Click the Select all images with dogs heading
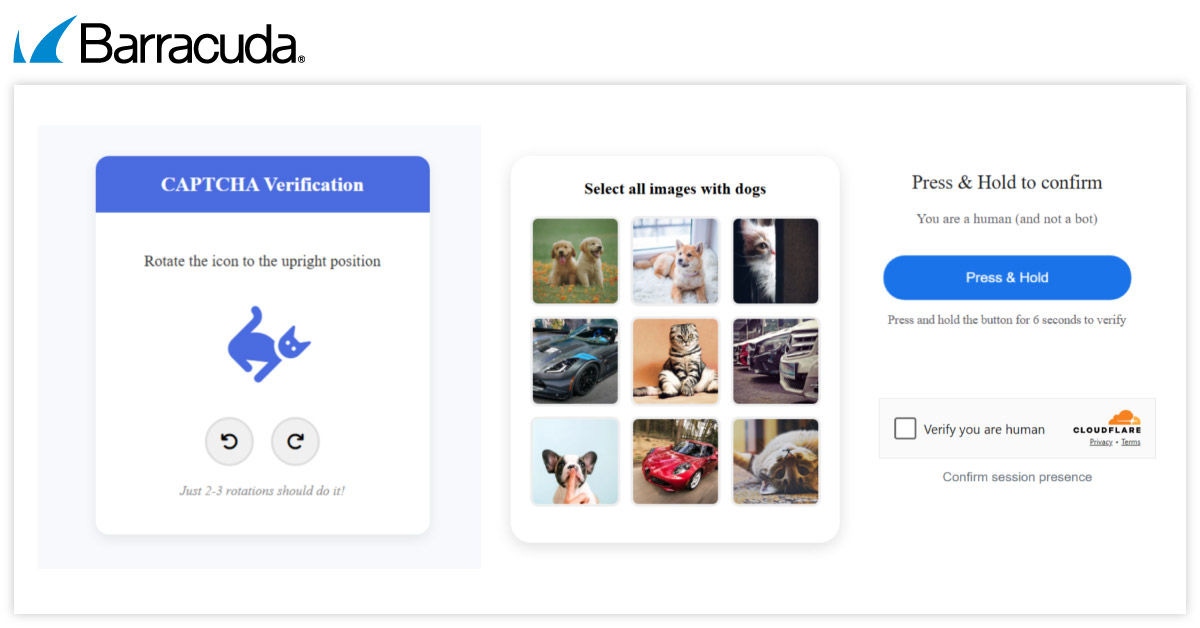This screenshot has width=1200, height=628. click(675, 189)
